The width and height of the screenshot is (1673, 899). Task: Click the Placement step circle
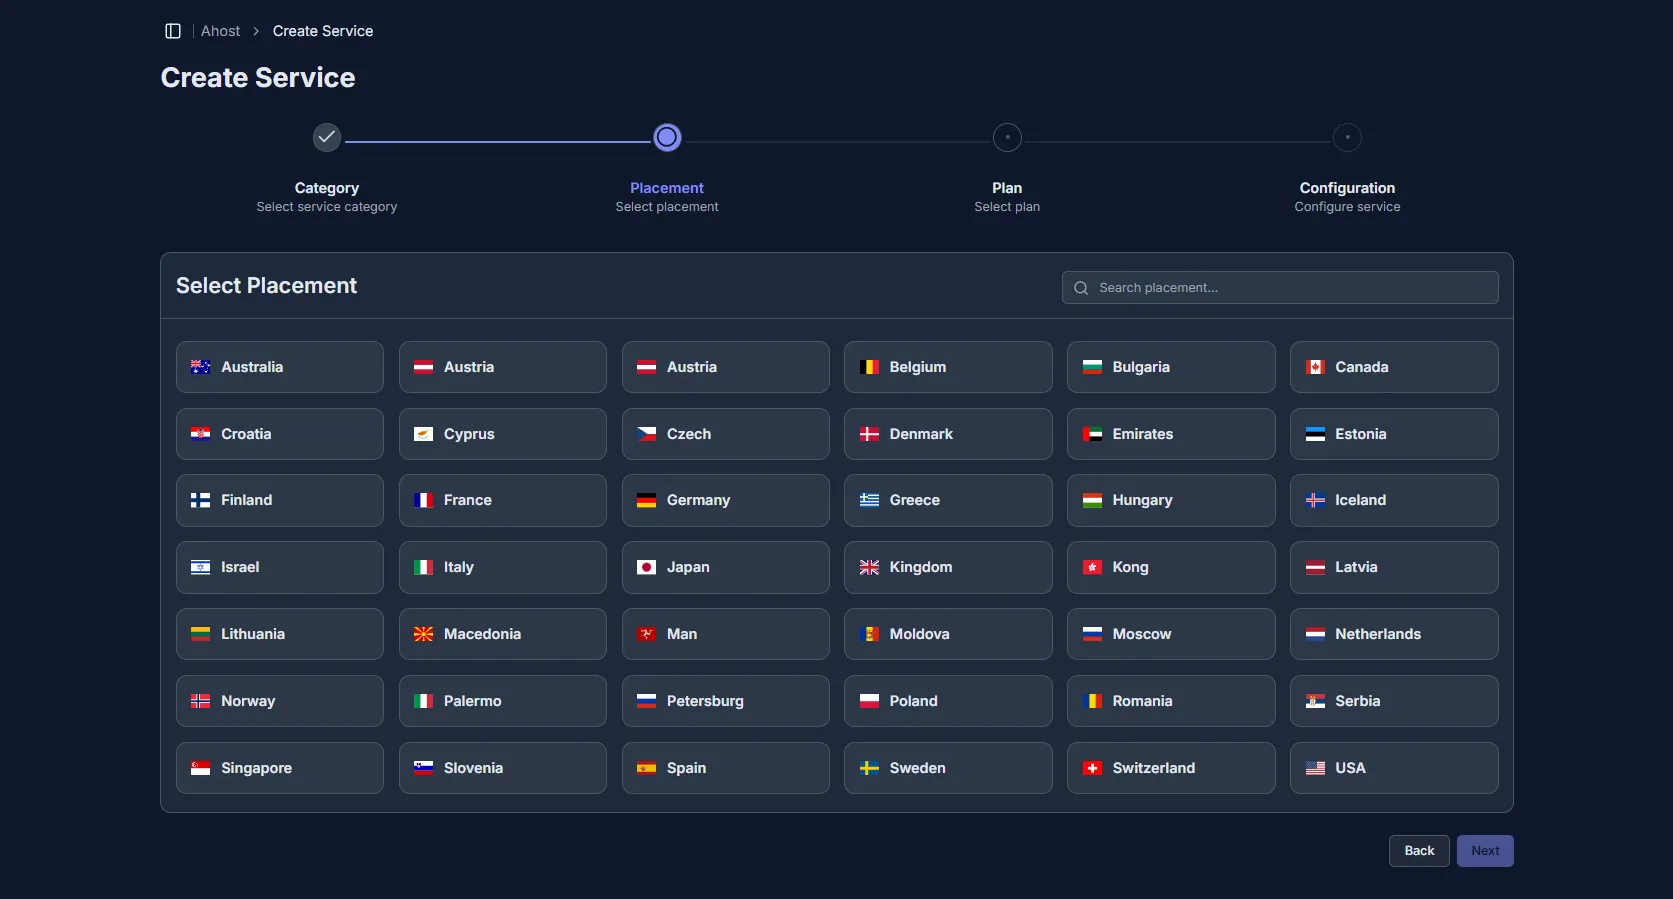click(667, 137)
